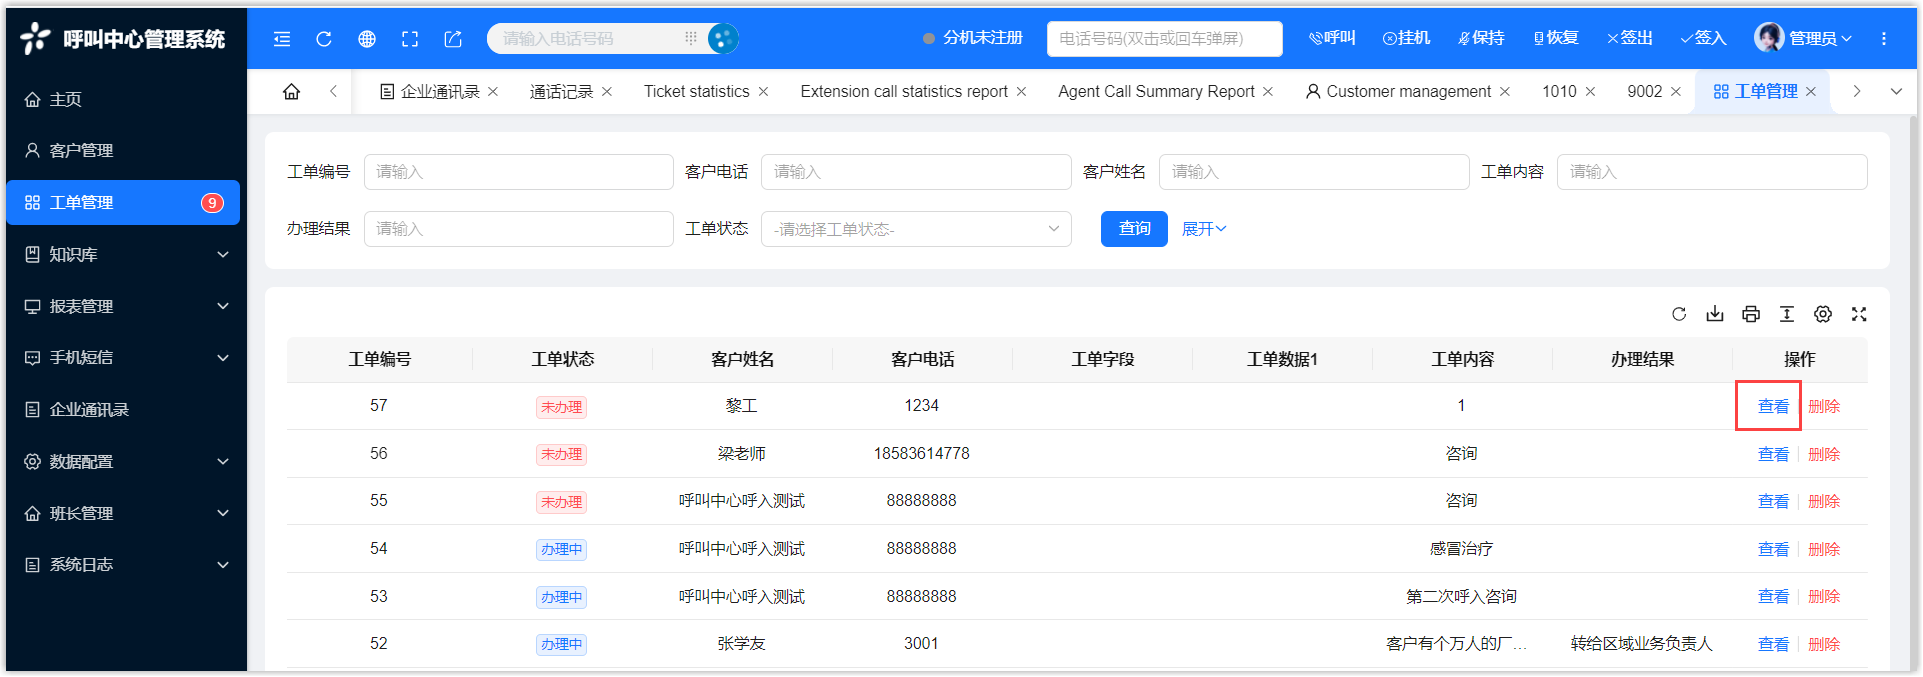Switch to the Ticket statistics tab
Image resolution: width=1923 pixels, height=677 pixels.
[x=696, y=92]
